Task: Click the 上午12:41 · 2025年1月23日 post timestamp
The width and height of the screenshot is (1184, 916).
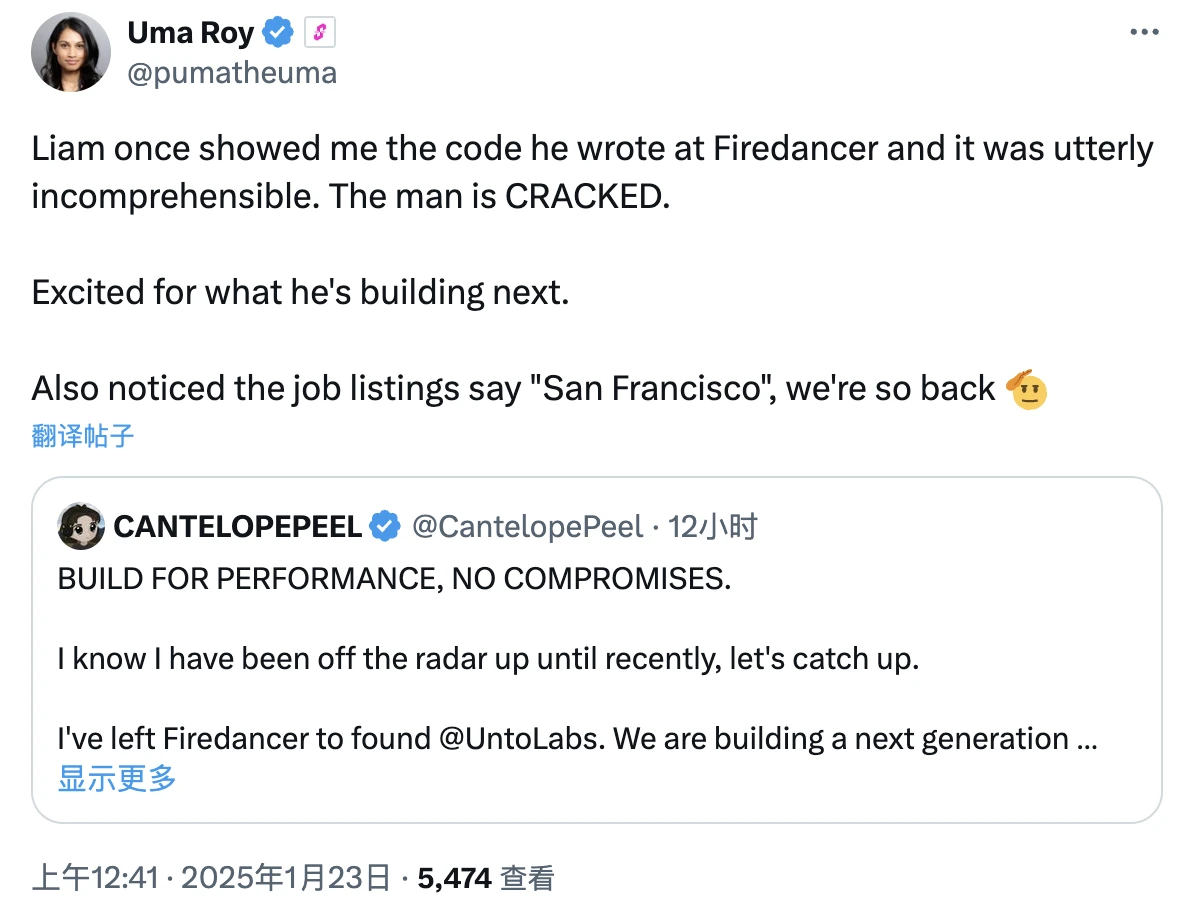Action: 211,878
